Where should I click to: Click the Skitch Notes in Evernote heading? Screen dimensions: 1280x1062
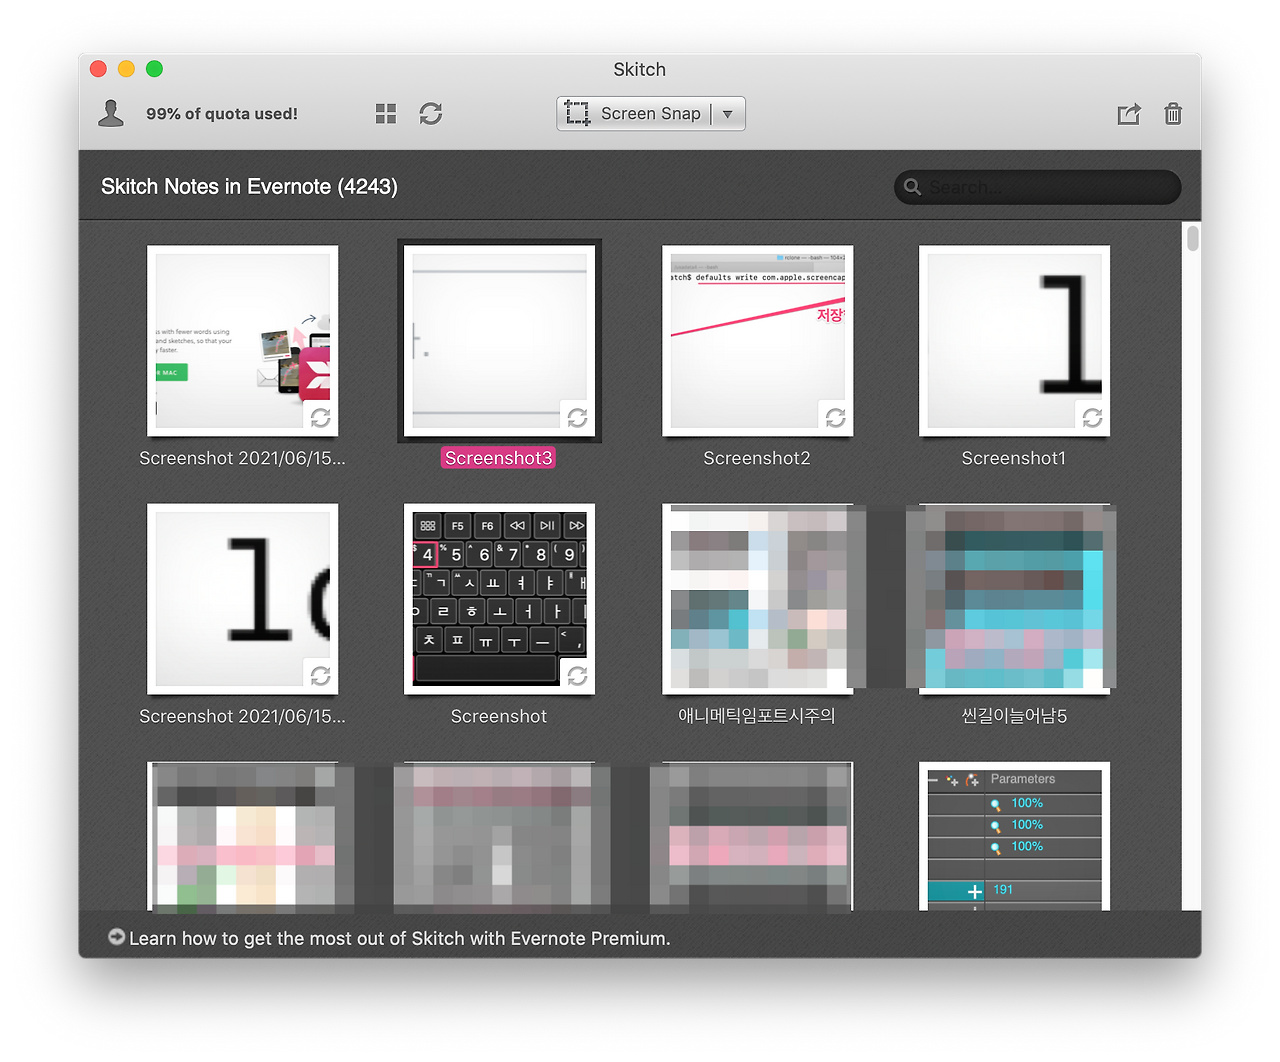click(x=249, y=187)
